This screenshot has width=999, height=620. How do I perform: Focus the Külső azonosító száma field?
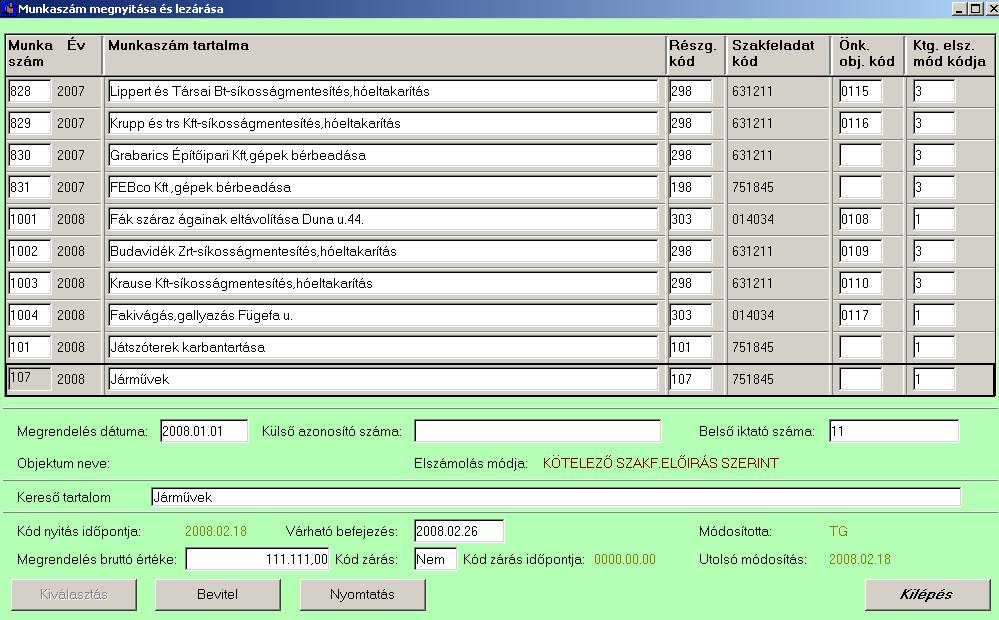(538, 431)
